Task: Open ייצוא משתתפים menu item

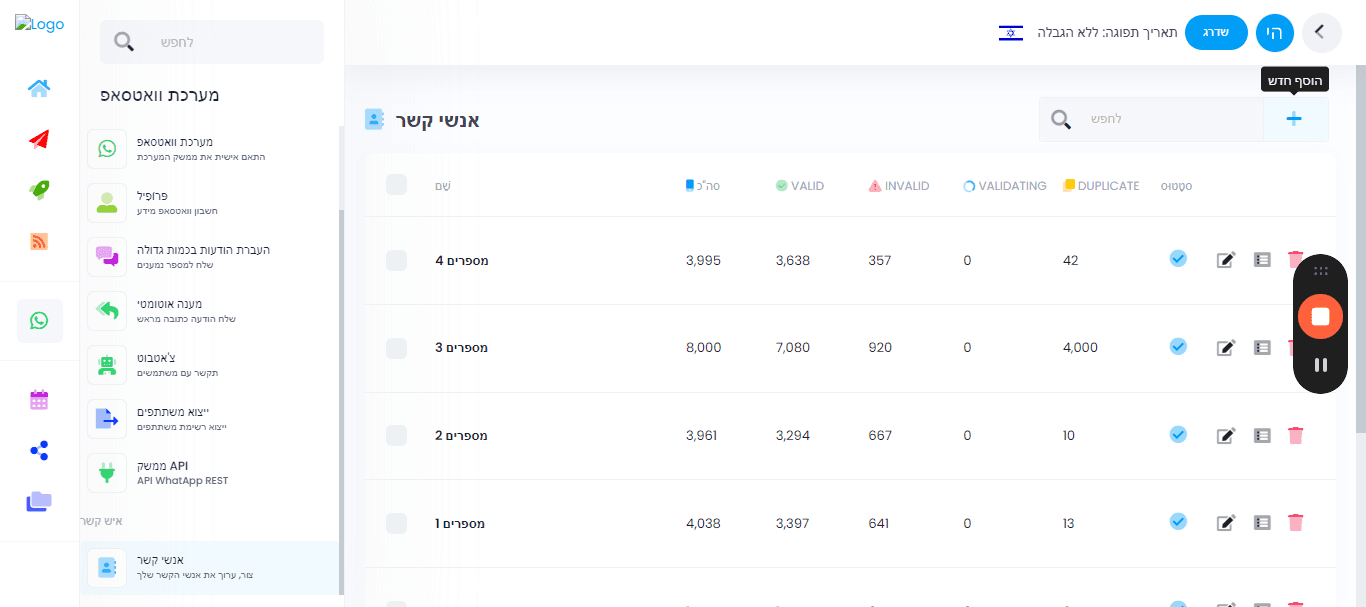Action: (209, 419)
